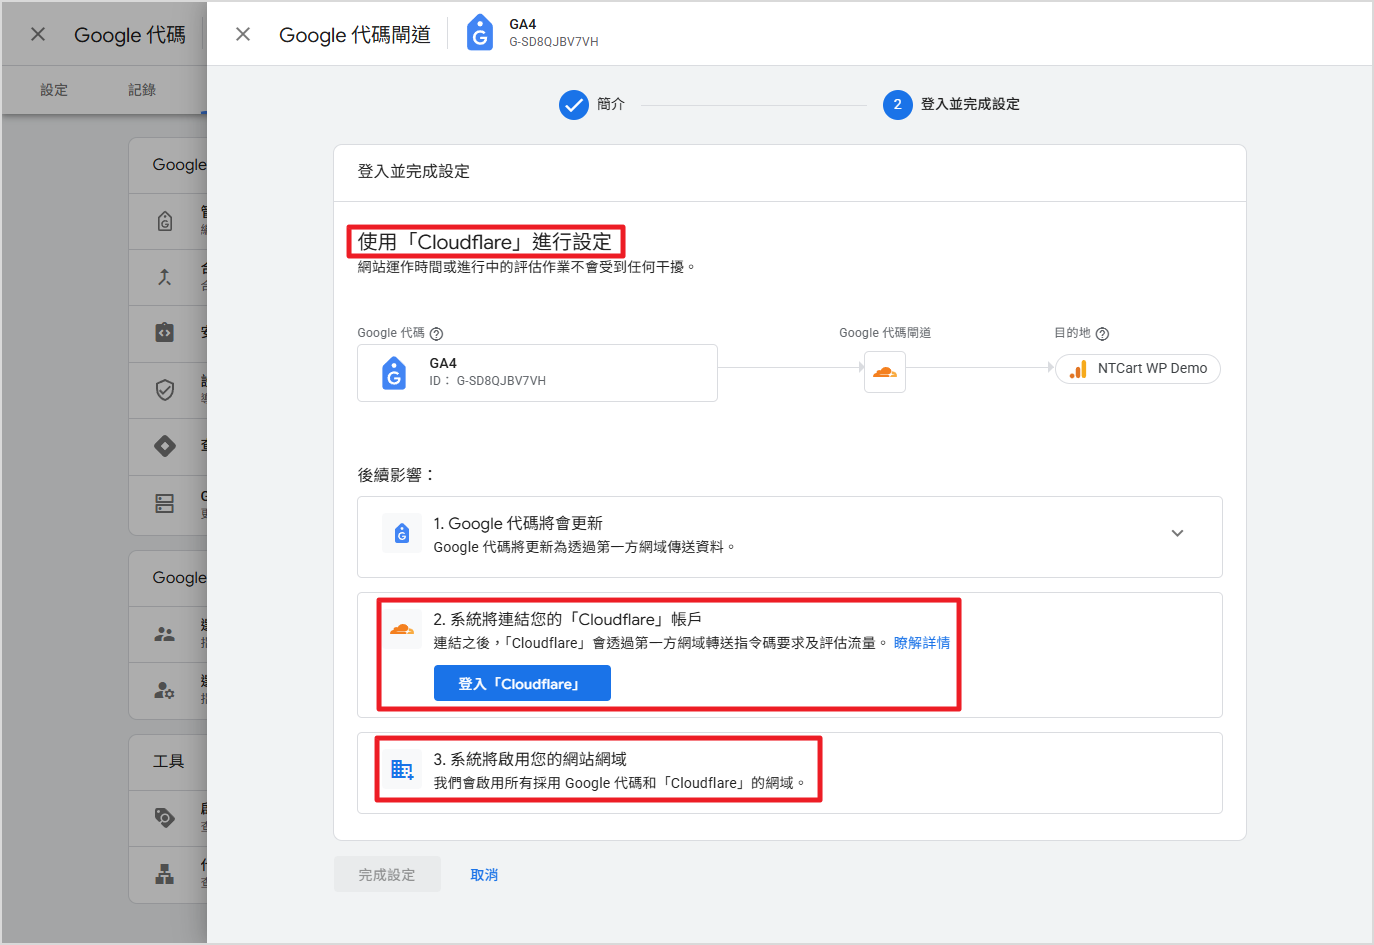Click the merge arrow icon in background sidebar
The image size is (1374, 945).
point(165,277)
